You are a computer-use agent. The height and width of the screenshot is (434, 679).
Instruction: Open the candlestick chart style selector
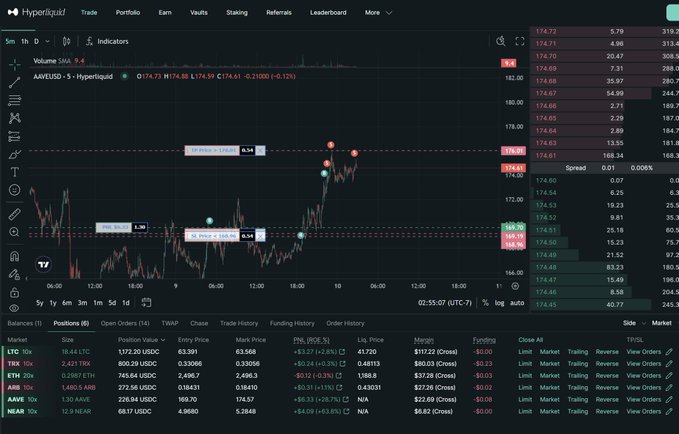click(66, 41)
